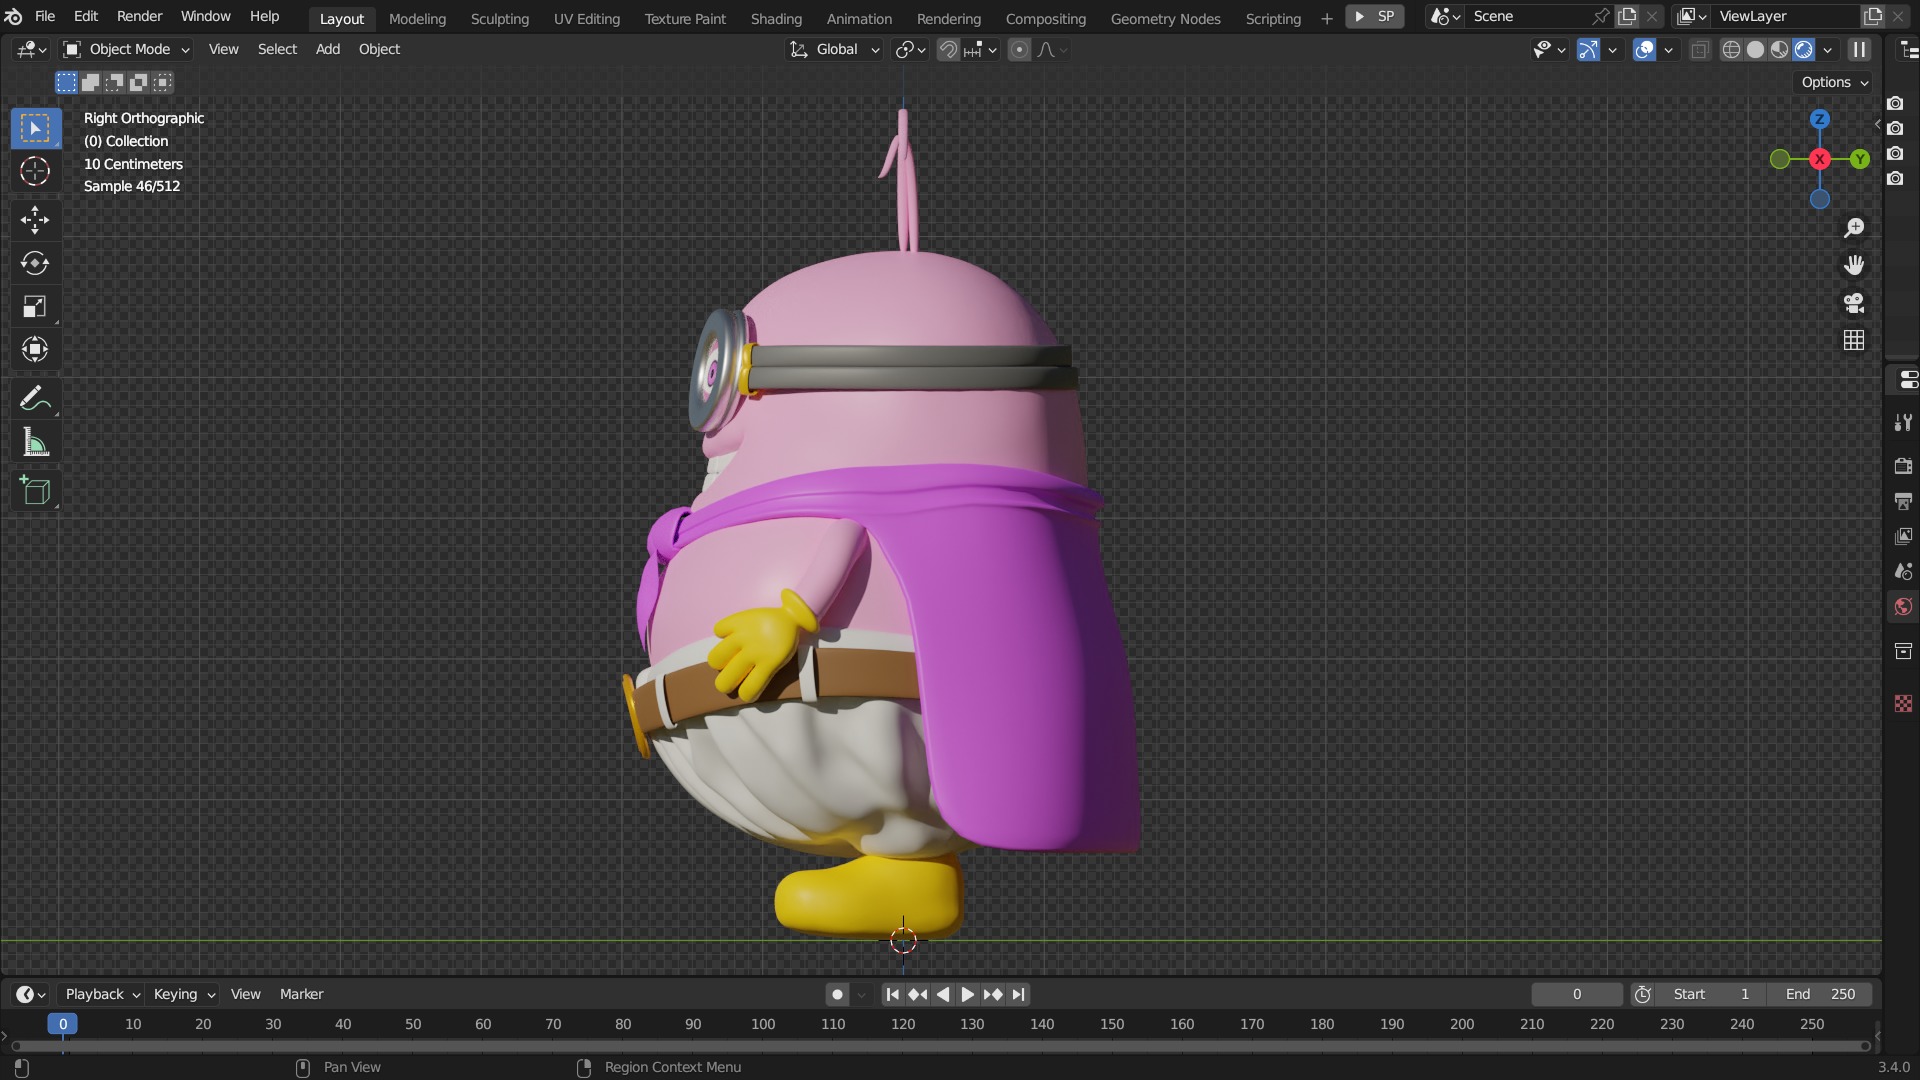
Task: Select the Select Box tool
Action: point(35,128)
